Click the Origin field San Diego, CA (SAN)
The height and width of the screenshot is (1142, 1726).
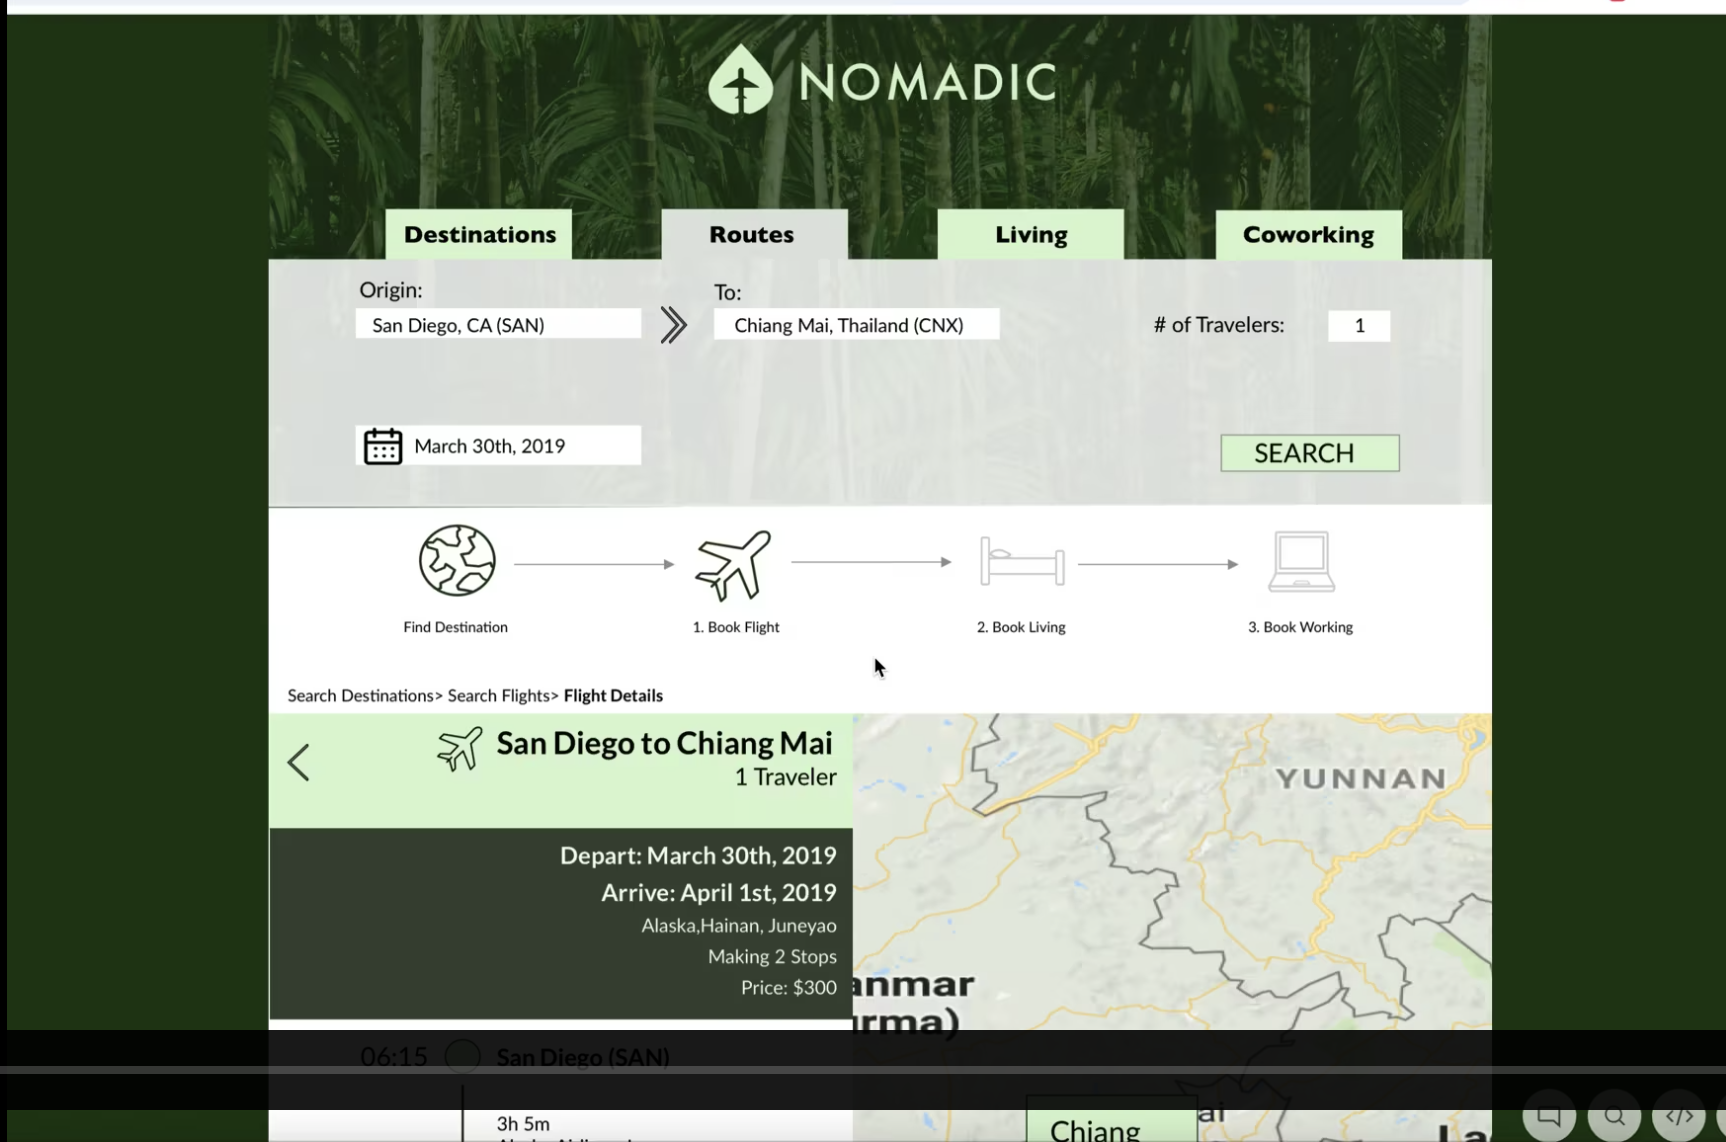pos(498,324)
